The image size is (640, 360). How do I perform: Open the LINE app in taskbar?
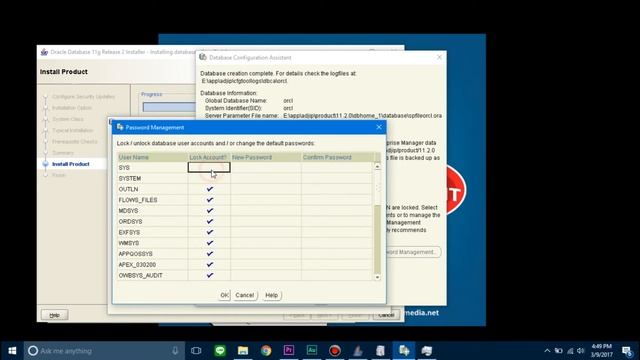coord(220,351)
